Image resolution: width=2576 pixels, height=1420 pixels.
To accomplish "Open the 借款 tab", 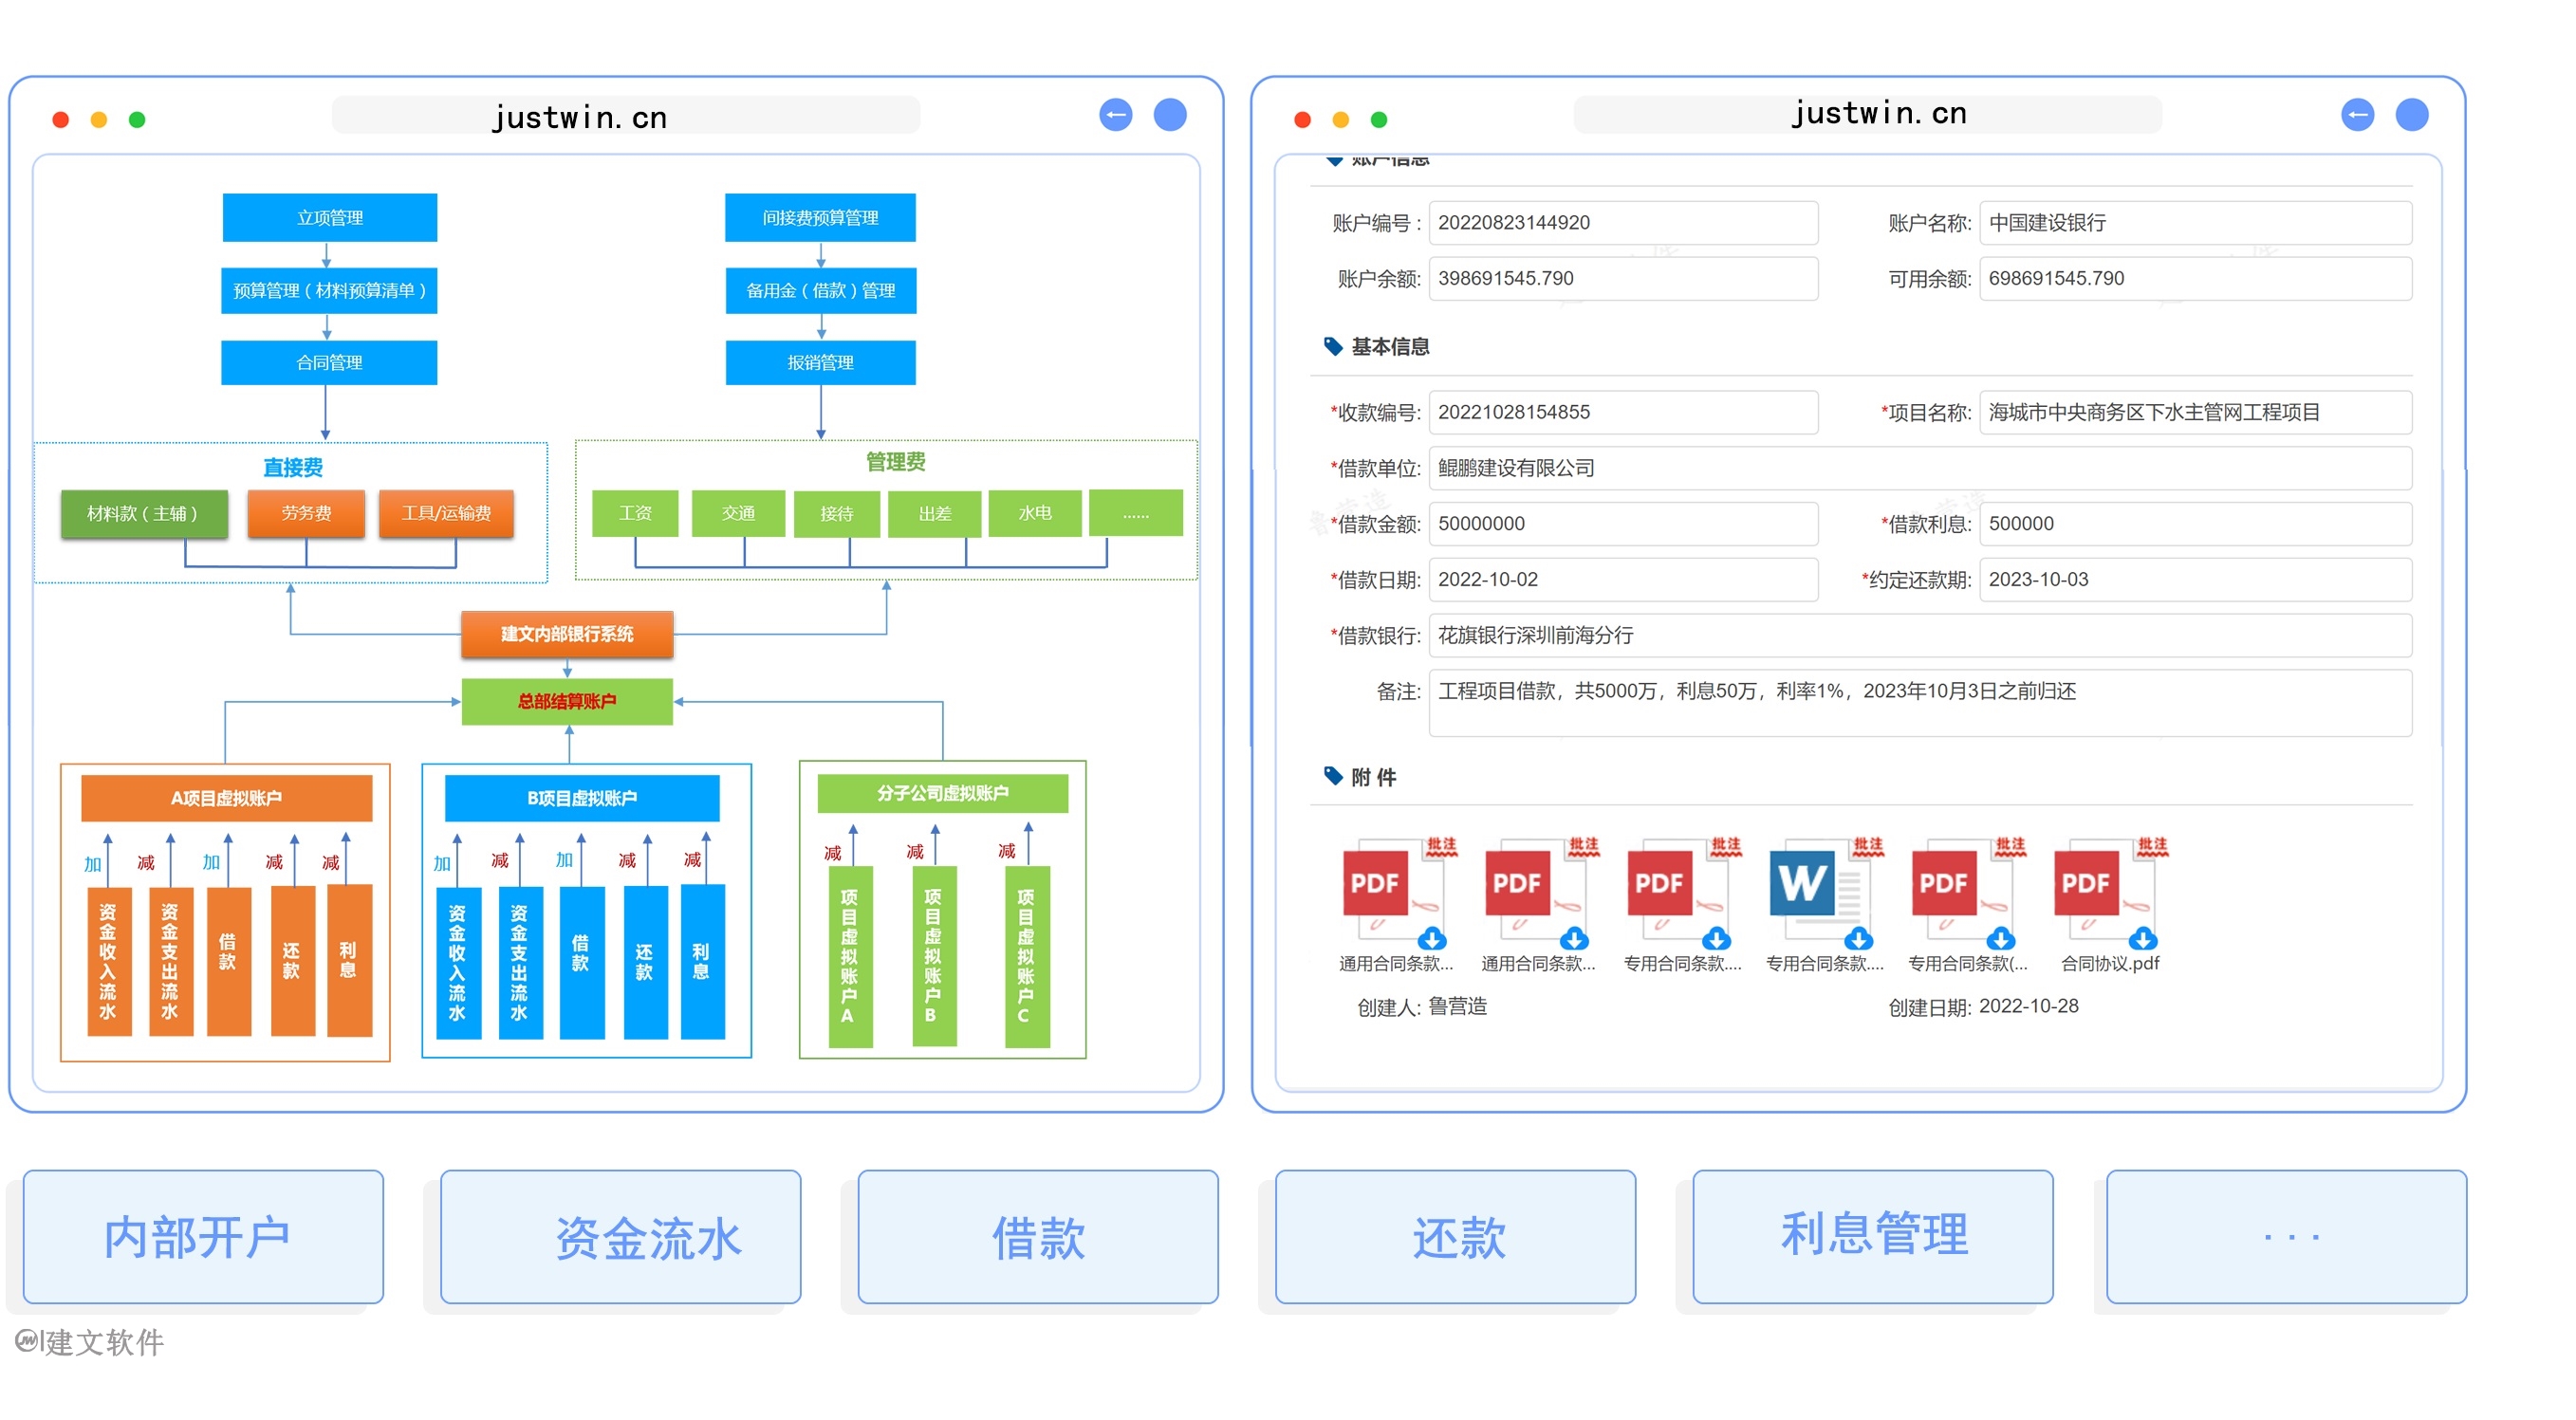I will [1037, 1236].
